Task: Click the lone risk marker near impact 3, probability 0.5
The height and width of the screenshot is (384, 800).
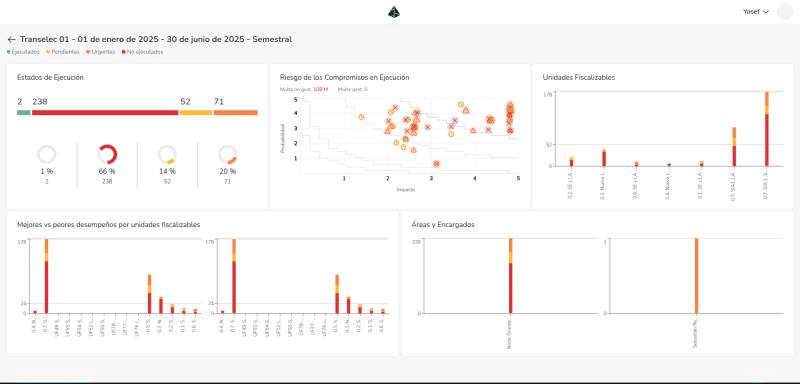Action: coord(436,164)
